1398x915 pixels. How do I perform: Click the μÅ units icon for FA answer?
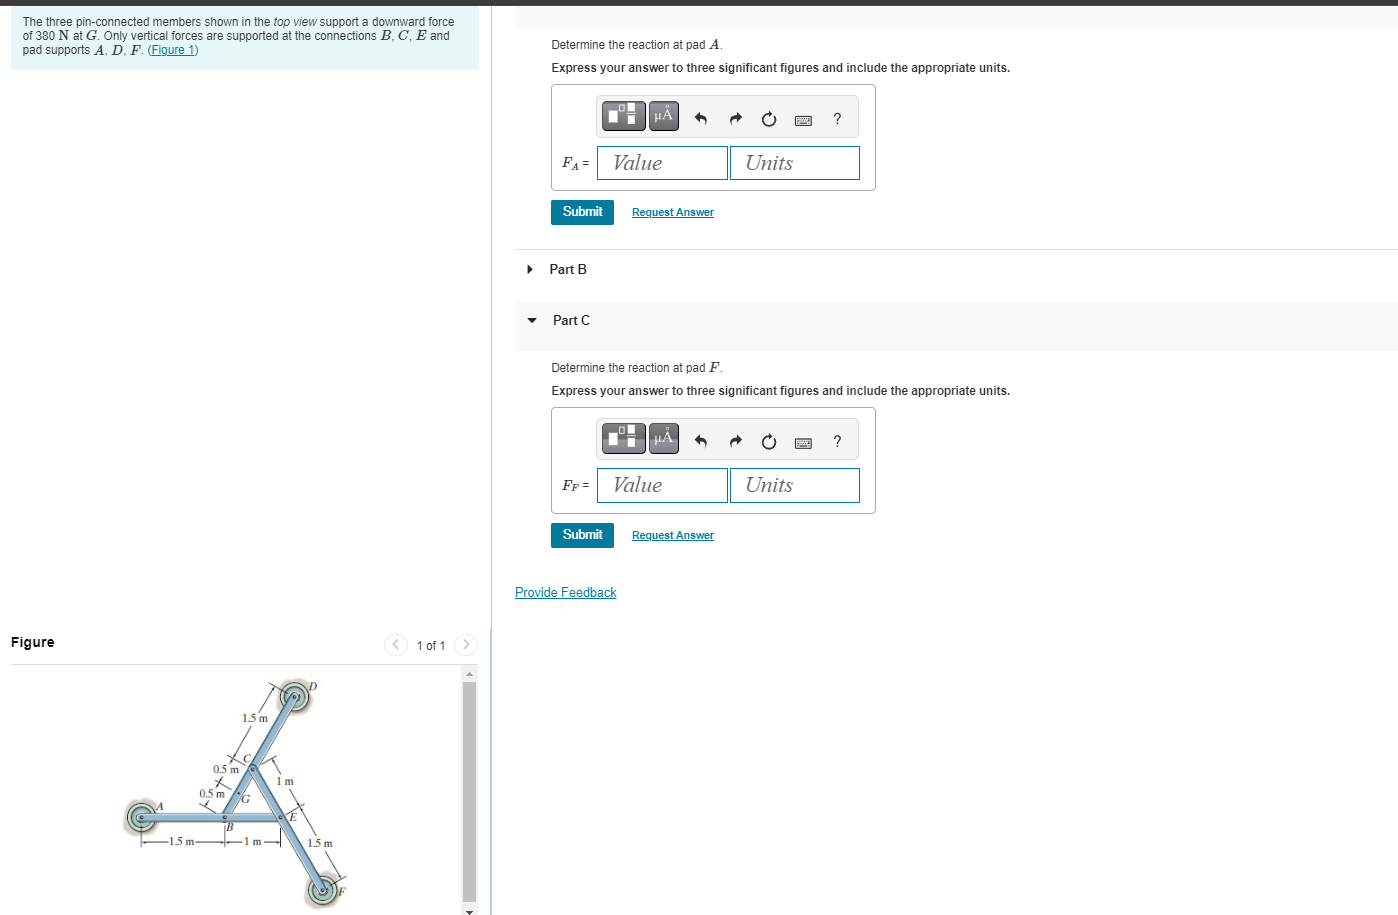coord(662,115)
